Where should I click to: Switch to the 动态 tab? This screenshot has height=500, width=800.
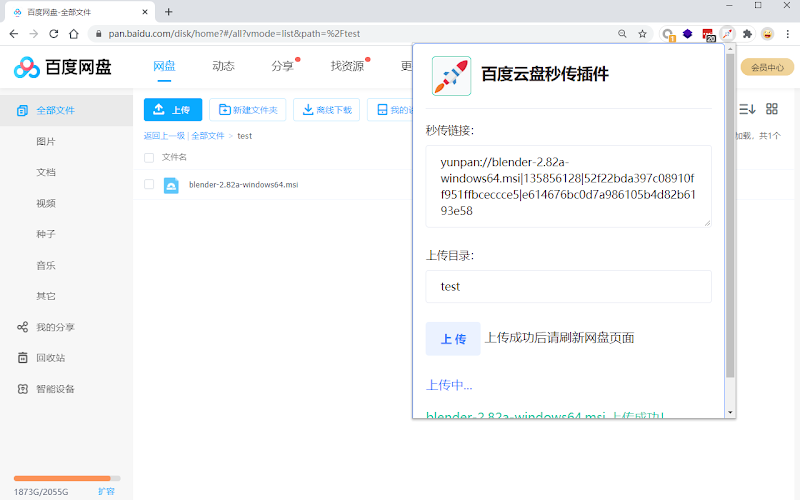click(223, 66)
